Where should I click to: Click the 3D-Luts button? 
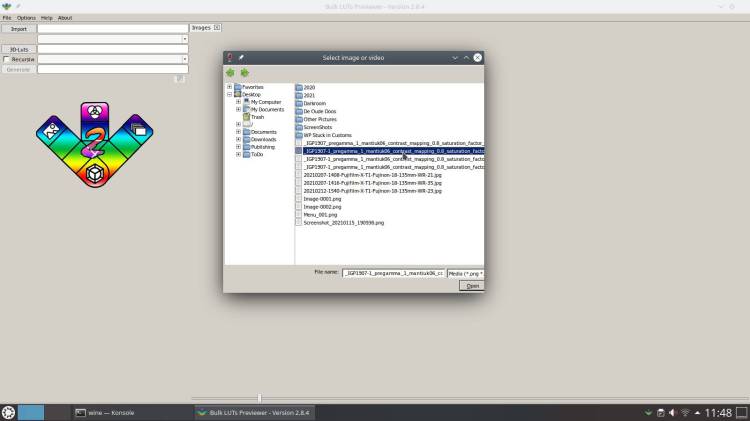coord(19,49)
